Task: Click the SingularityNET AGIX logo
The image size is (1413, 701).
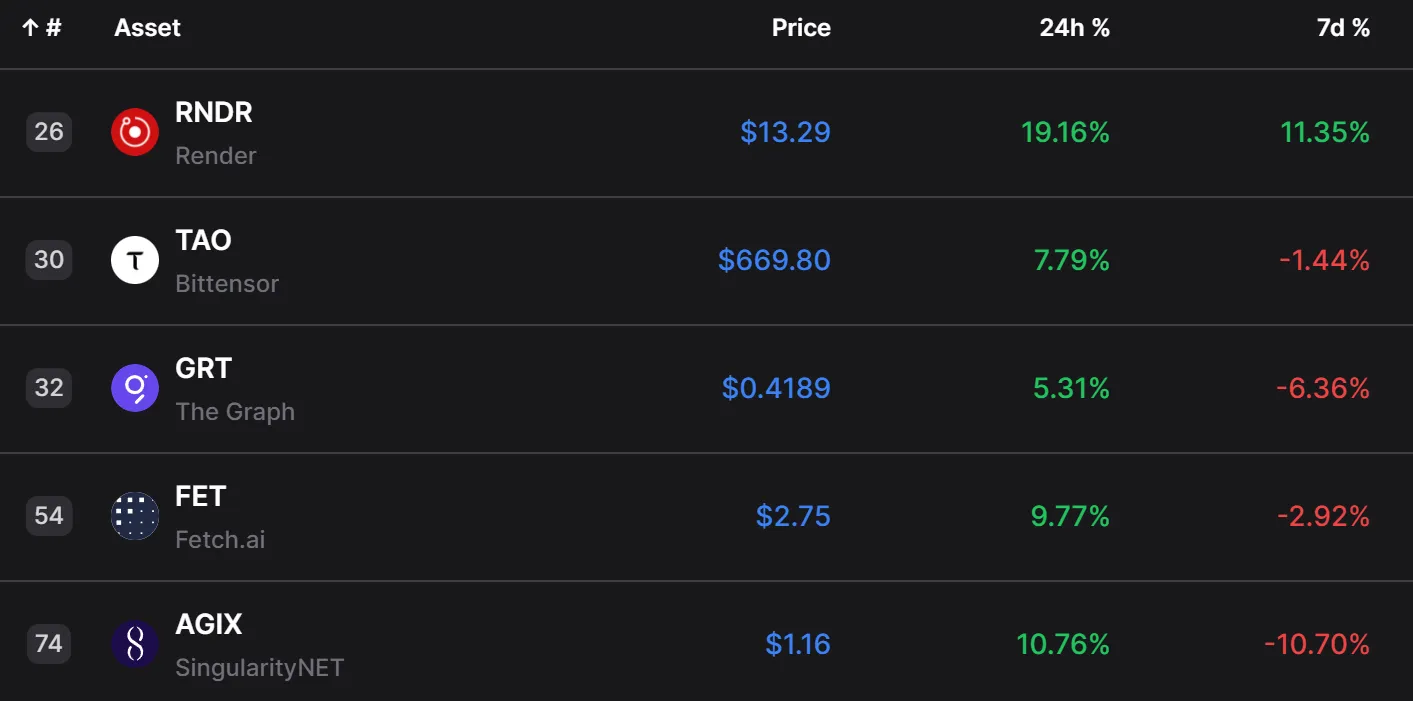Action: 135,644
